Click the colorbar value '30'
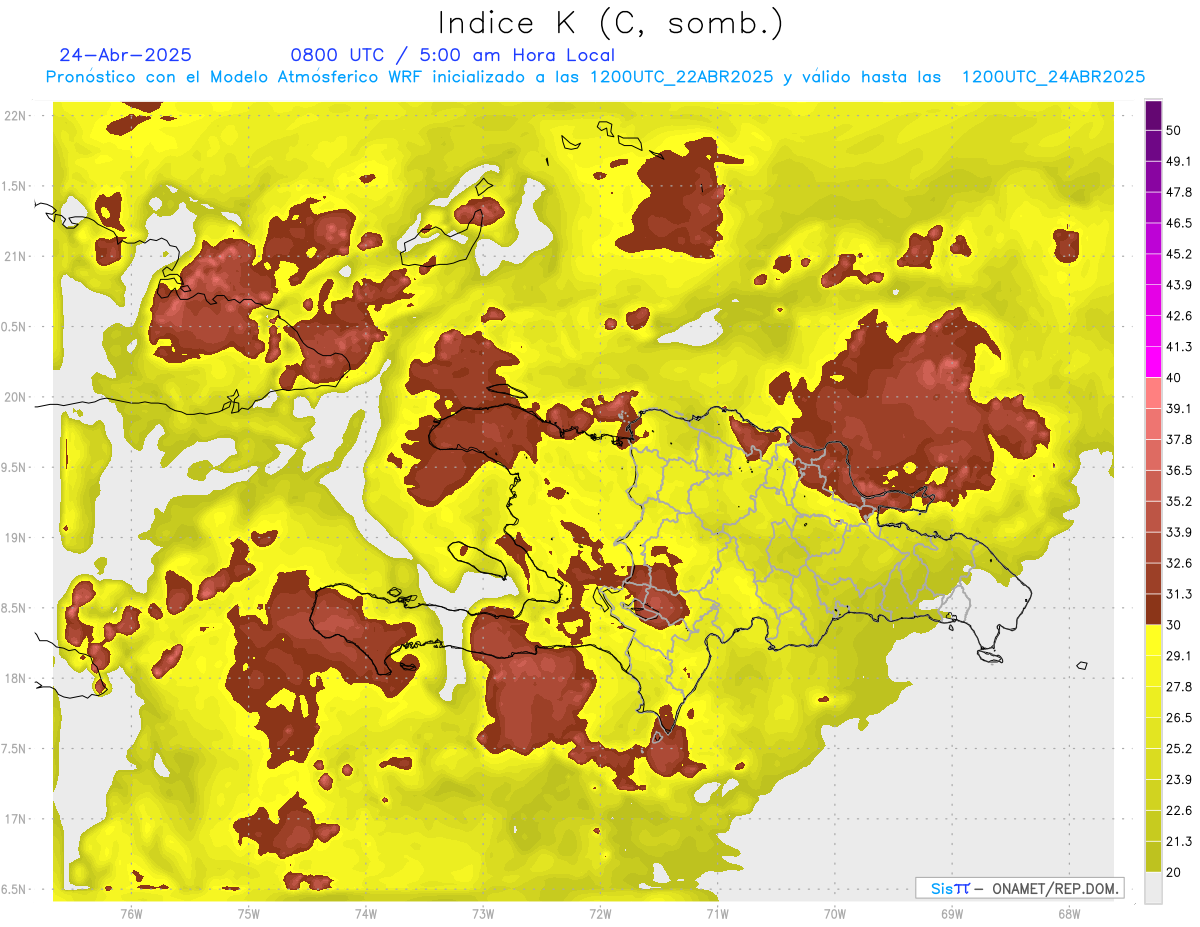1200x927 pixels. (1174, 625)
